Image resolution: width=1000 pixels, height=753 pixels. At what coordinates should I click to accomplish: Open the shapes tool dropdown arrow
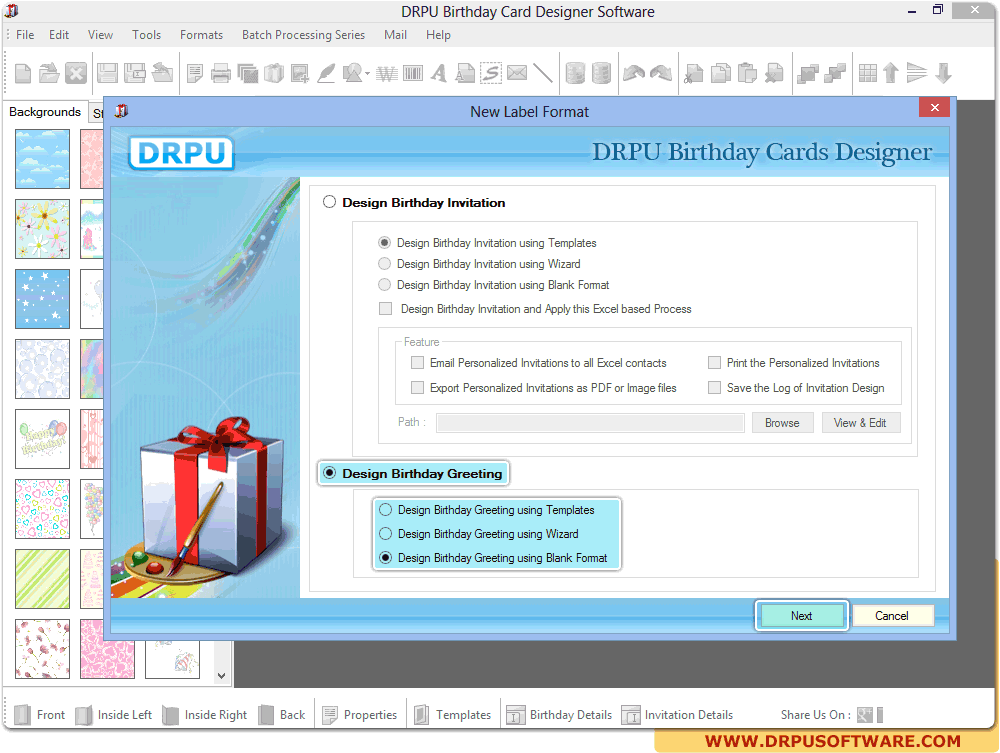[x=367, y=74]
